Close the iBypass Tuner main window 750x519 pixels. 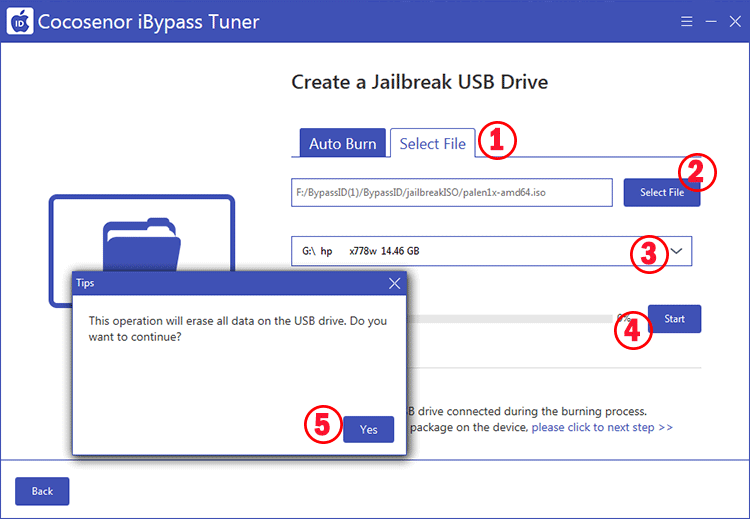(735, 21)
